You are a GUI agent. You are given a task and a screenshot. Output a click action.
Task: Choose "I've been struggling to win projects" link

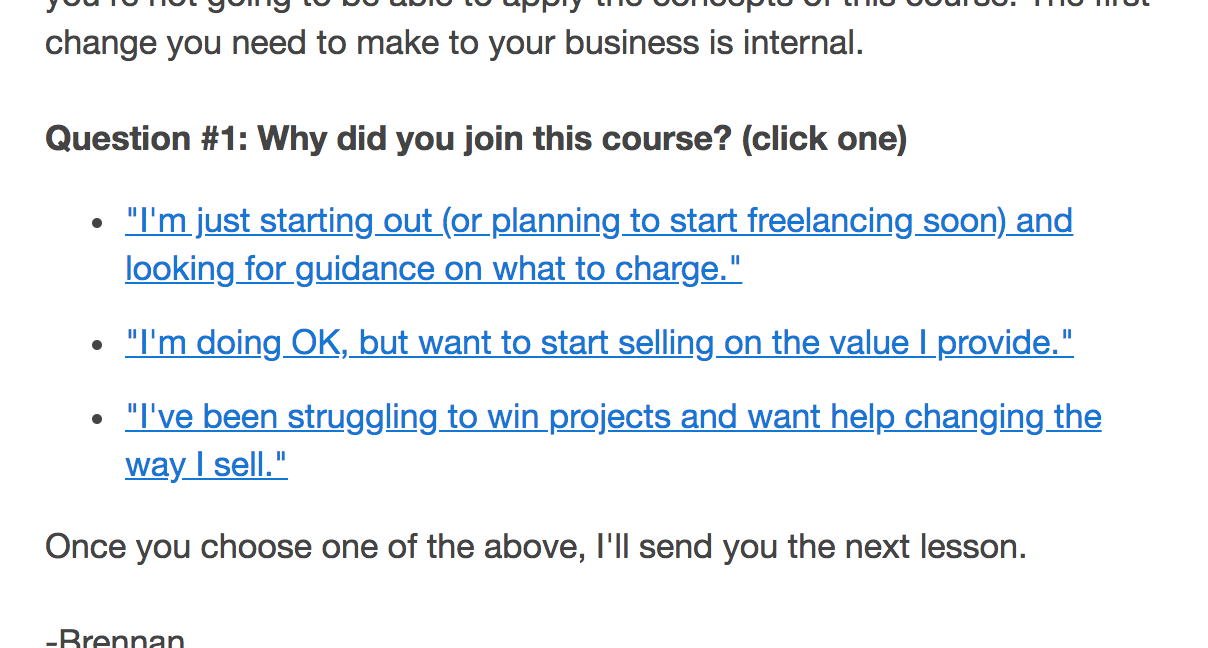click(x=613, y=440)
